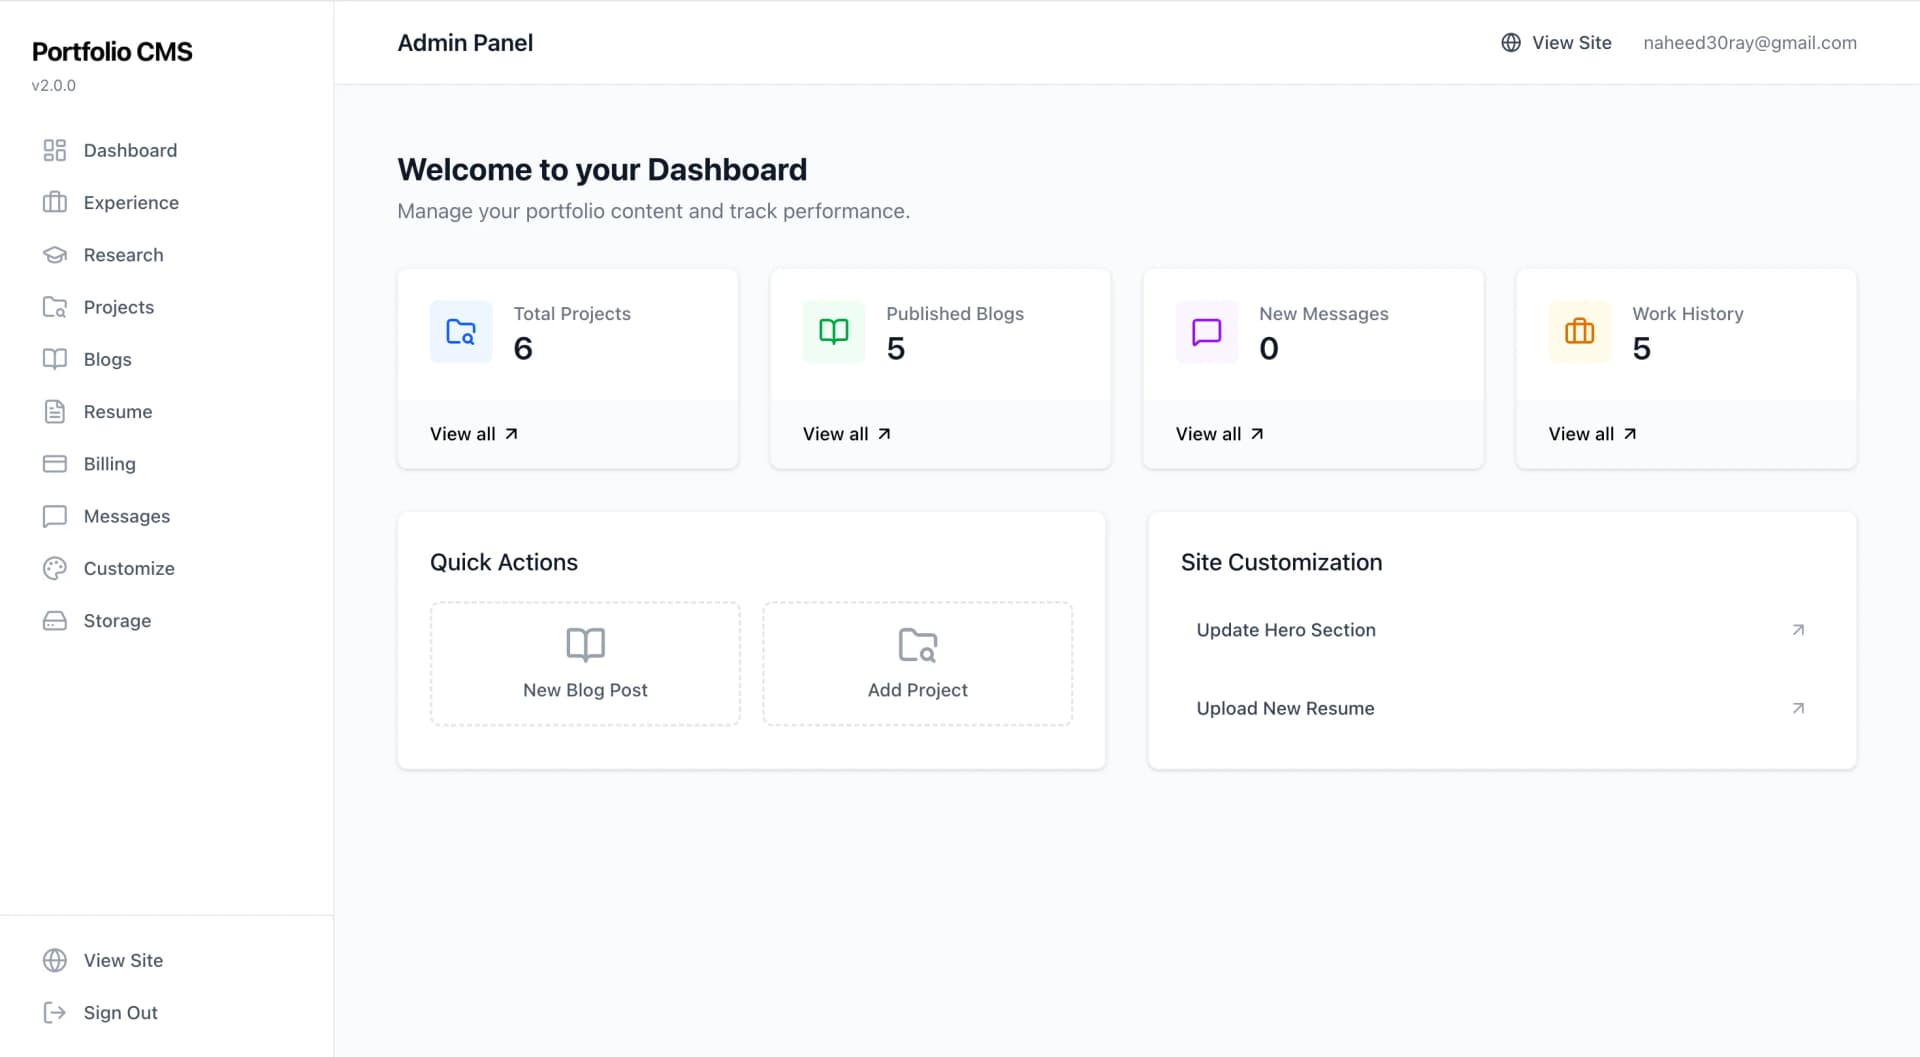This screenshot has height=1057, width=1920.
Task: Select the Customize palette icon in sidebar
Action: coord(55,568)
